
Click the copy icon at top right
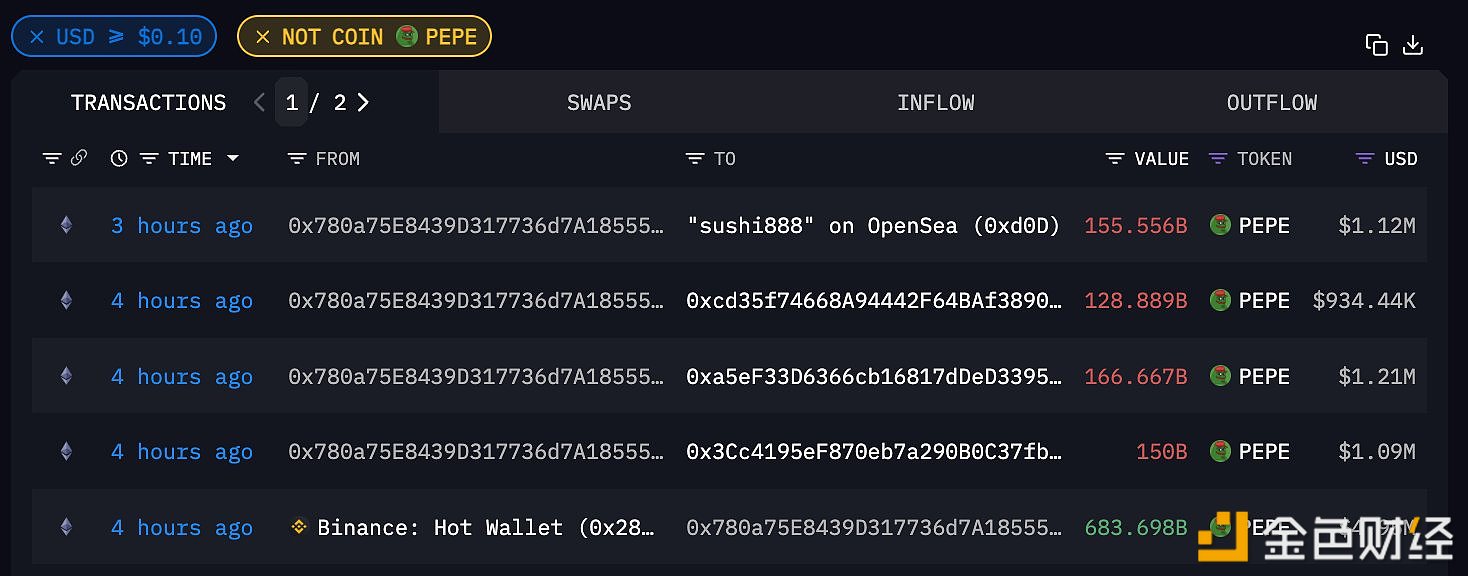1377,45
